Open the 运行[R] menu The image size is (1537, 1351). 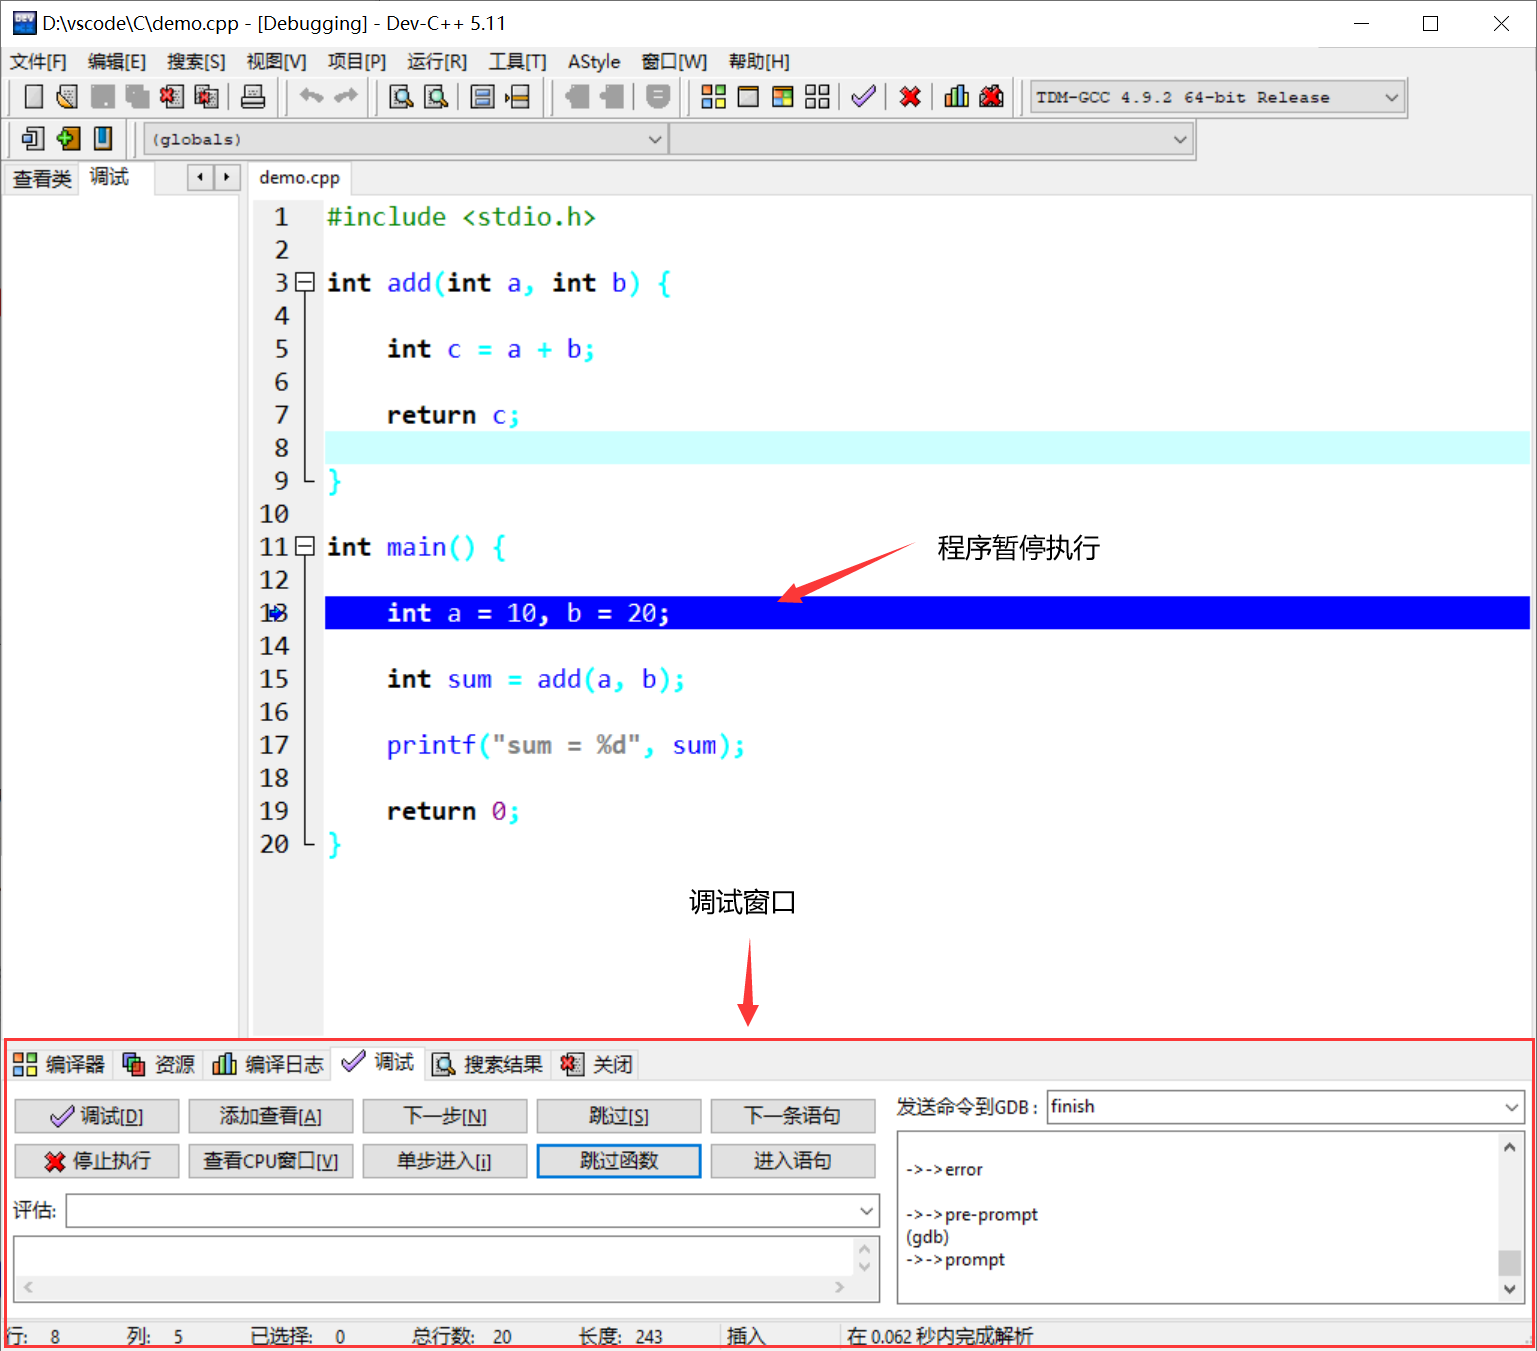[x=437, y=62]
